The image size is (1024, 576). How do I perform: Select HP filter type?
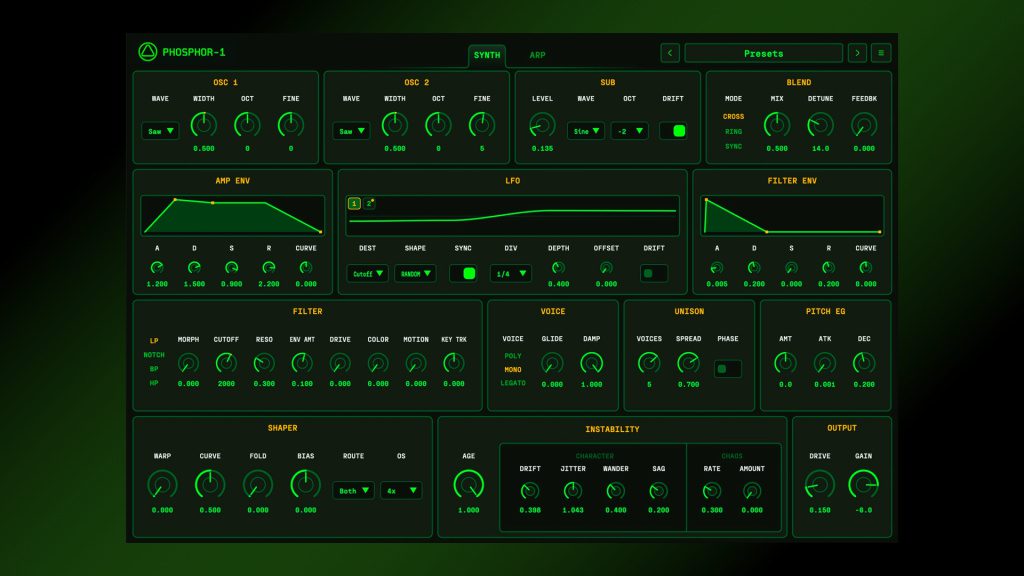click(154, 383)
